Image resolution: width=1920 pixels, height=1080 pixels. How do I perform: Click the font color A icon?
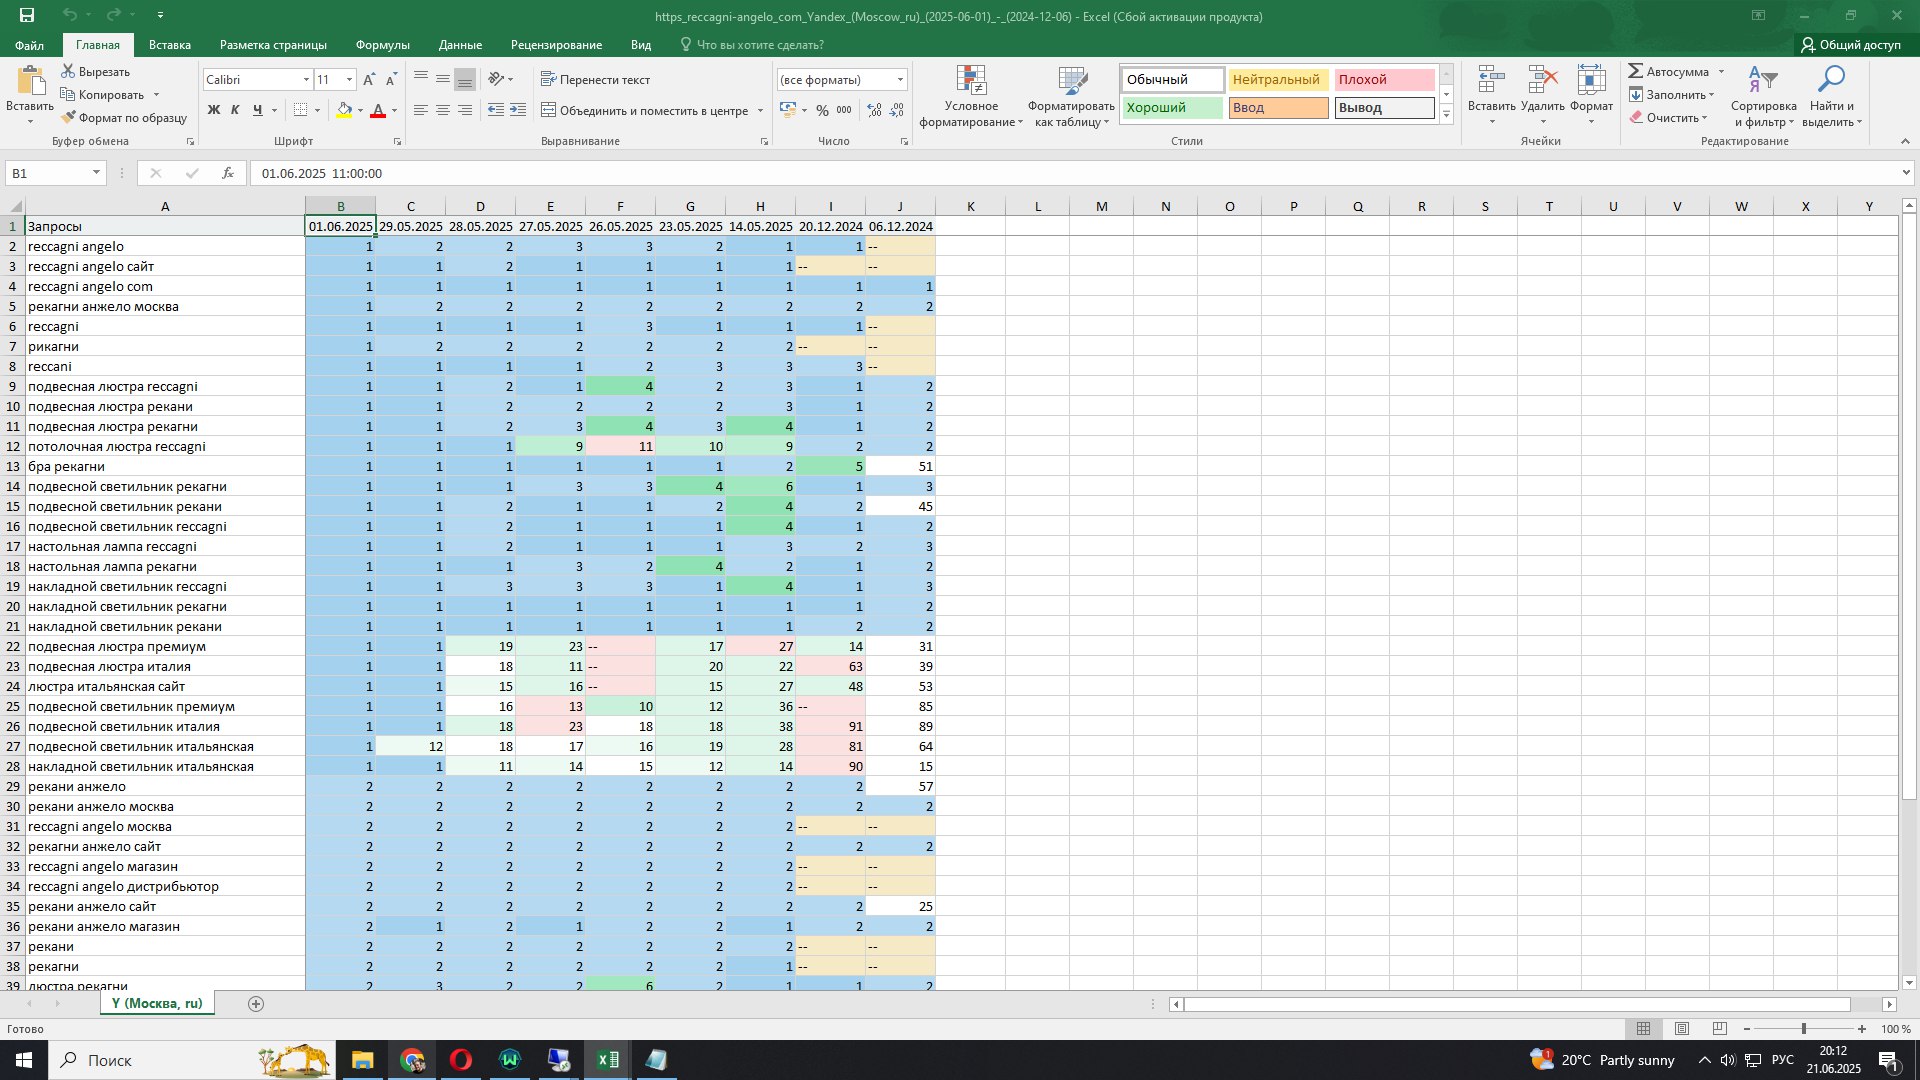[378, 110]
